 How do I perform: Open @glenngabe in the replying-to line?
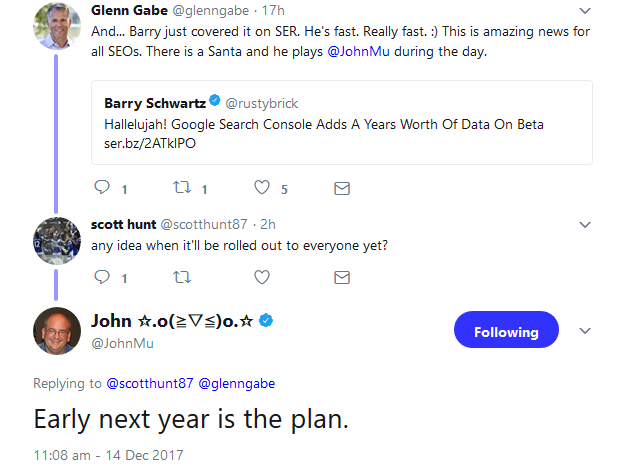[x=239, y=382]
